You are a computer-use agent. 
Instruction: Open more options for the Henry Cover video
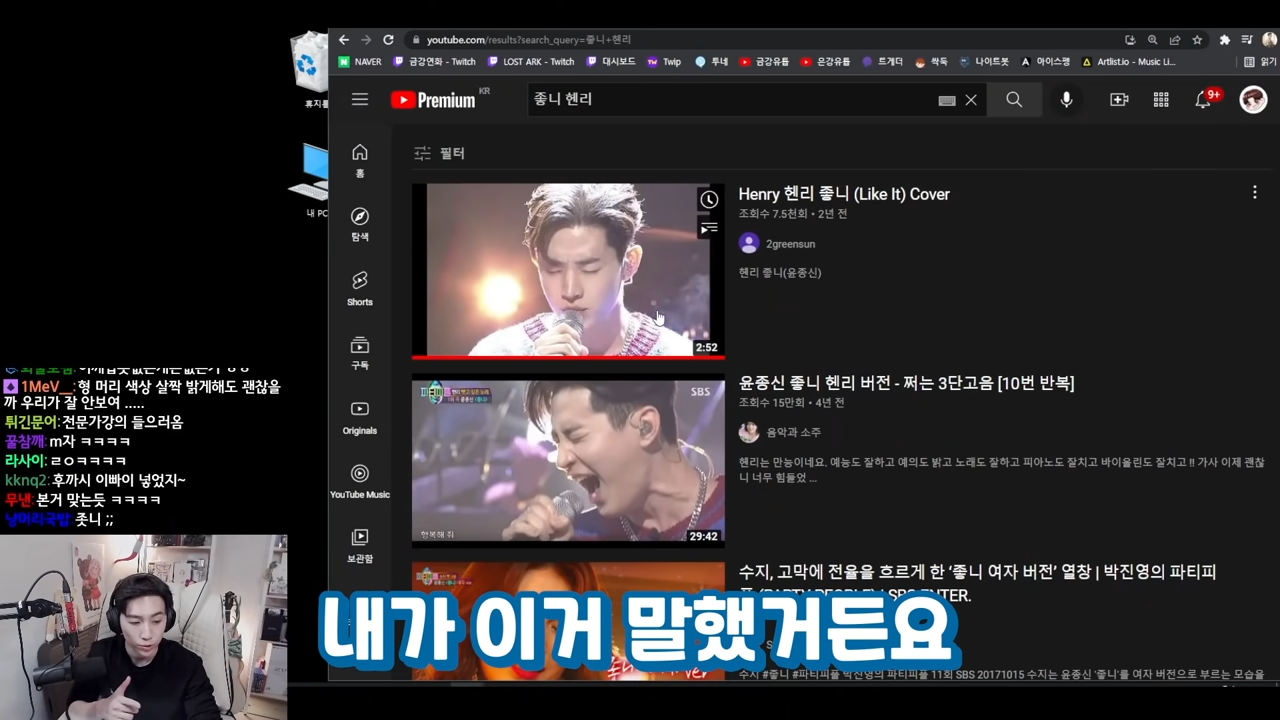click(x=1254, y=193)
